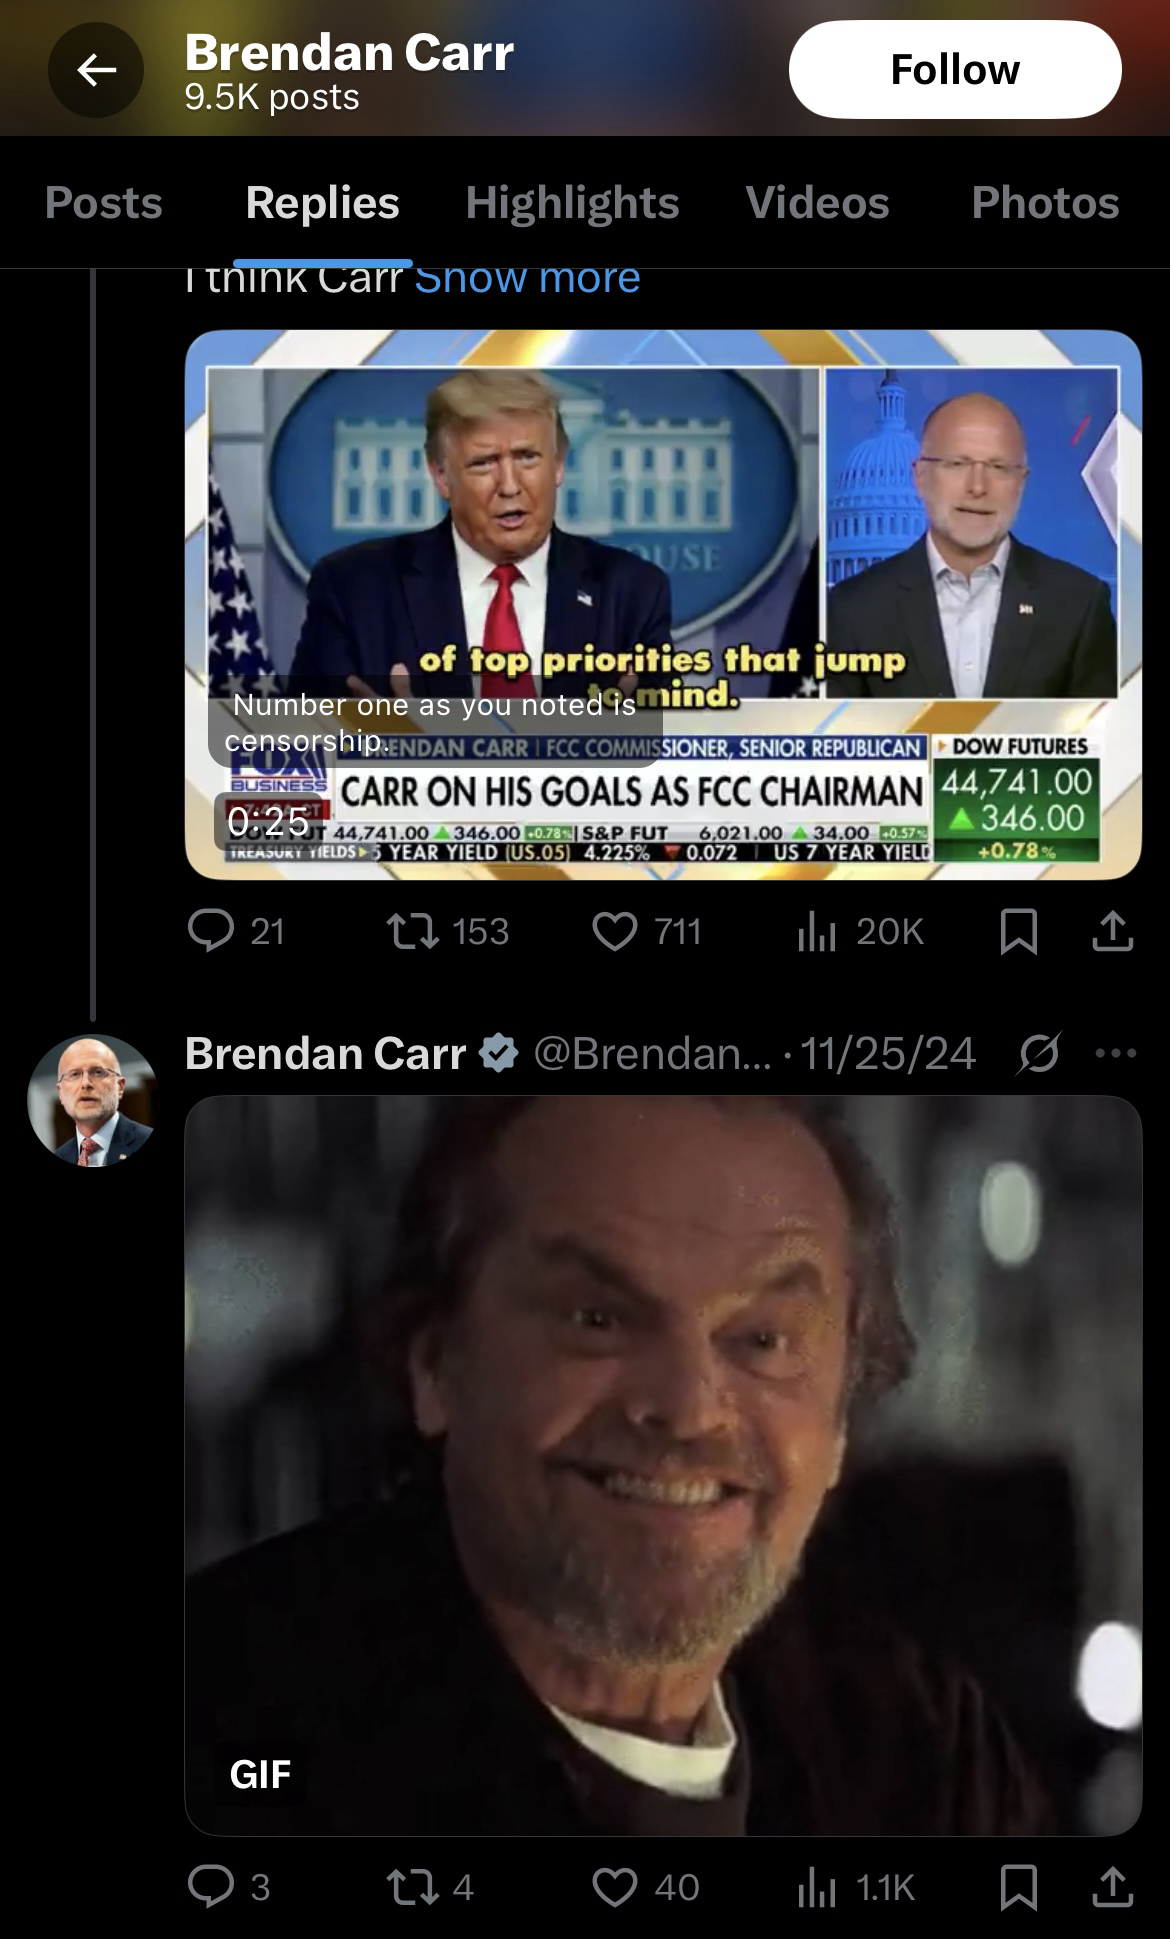Tap the Grok slashed-circle icon on GIF post
The width and height of the screenshot is (1170, 1939).
pos(1039,1053)
